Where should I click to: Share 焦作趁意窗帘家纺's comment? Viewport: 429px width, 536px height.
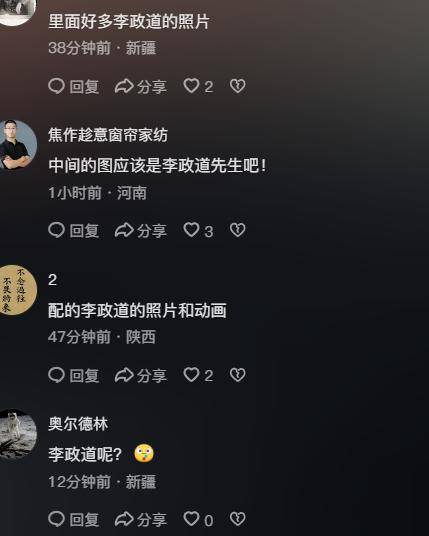[x=140, y=230]
